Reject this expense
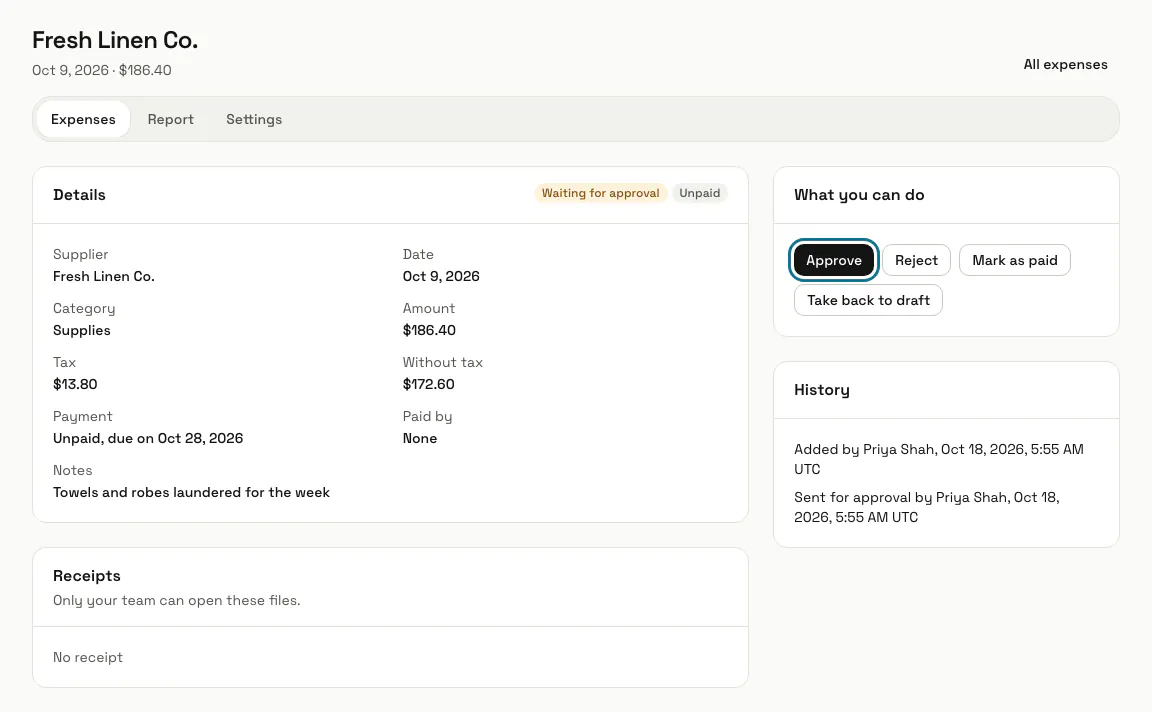 (x=916, y=260)
